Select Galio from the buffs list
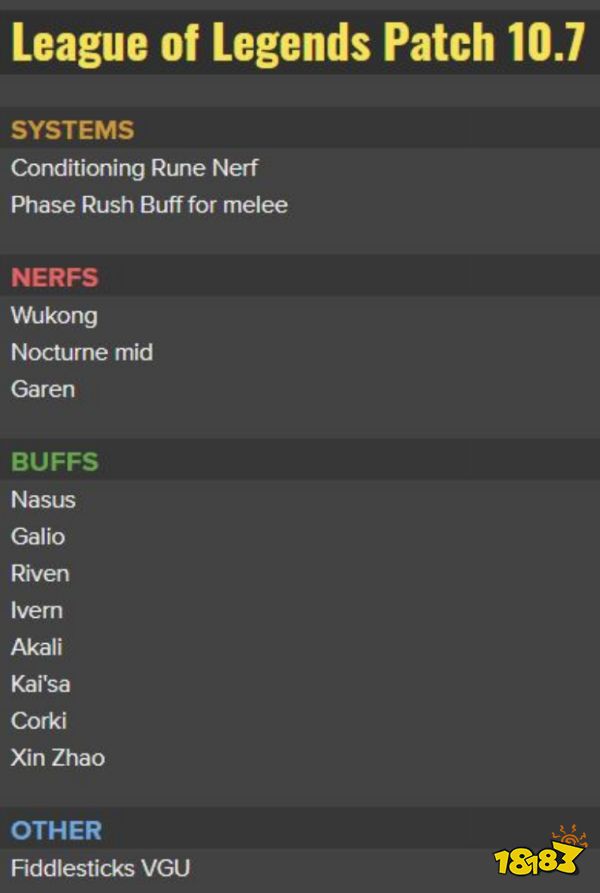This screenshot has height=893, width=600. [38, 536]
